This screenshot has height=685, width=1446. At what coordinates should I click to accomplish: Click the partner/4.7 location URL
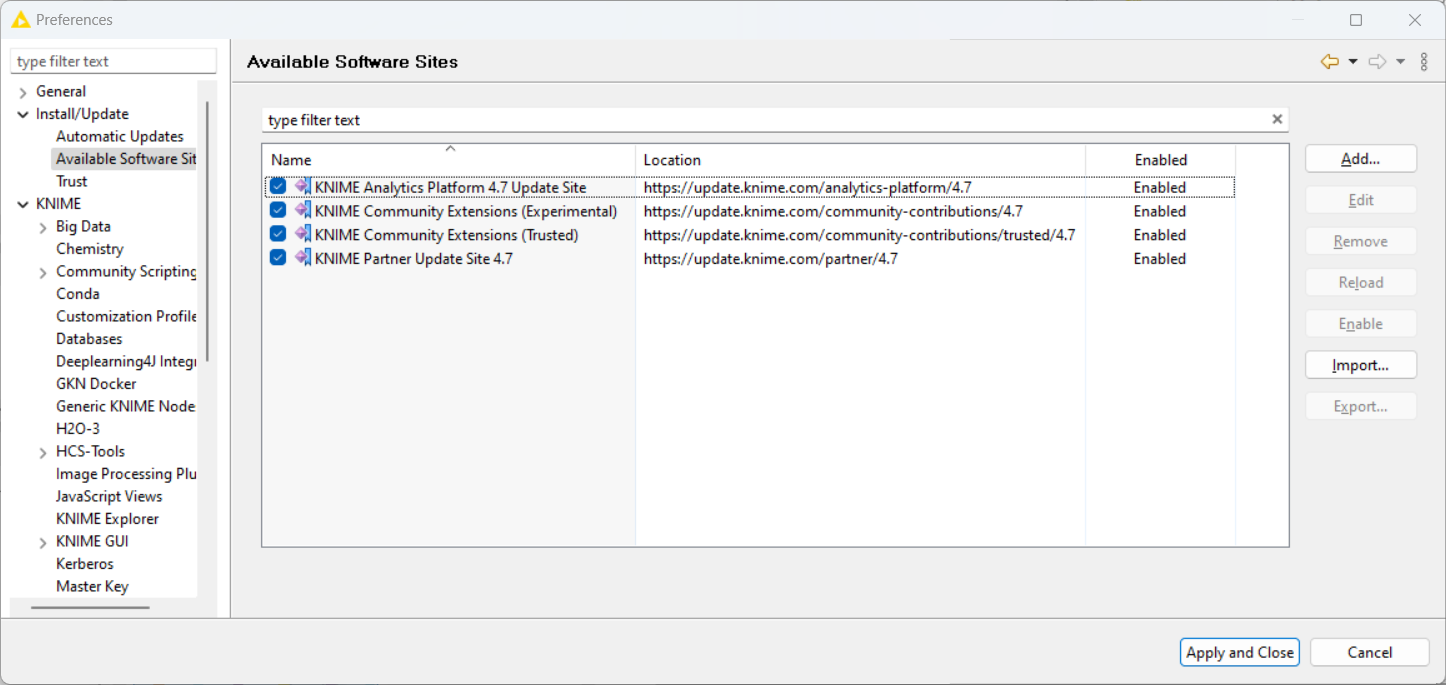[770, 258]
